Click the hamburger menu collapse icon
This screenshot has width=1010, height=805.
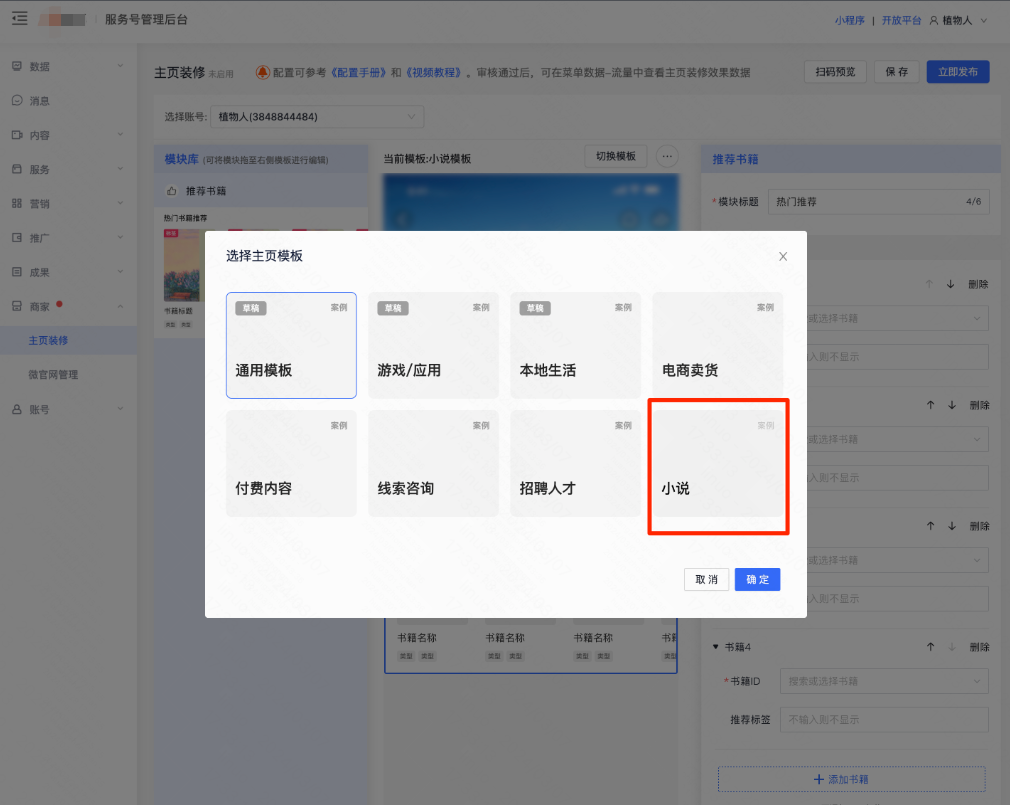(19, 19)
